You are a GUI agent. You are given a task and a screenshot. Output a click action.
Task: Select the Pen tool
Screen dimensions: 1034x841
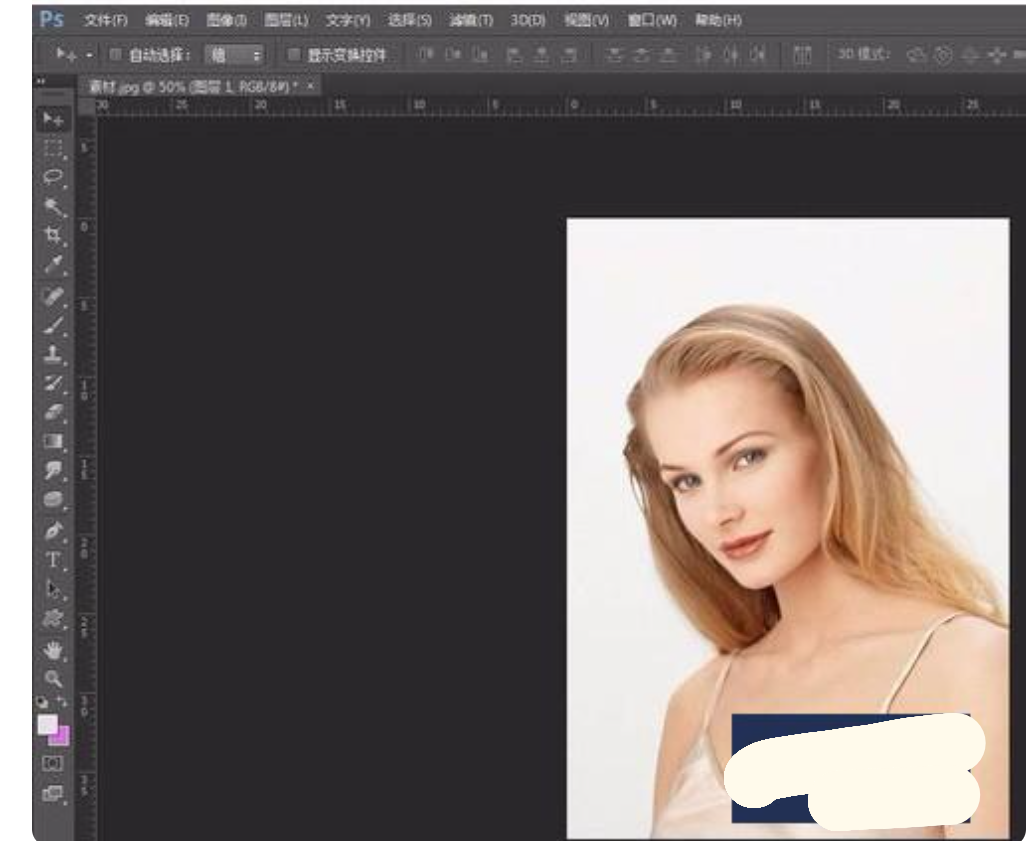tap(52, 530)
